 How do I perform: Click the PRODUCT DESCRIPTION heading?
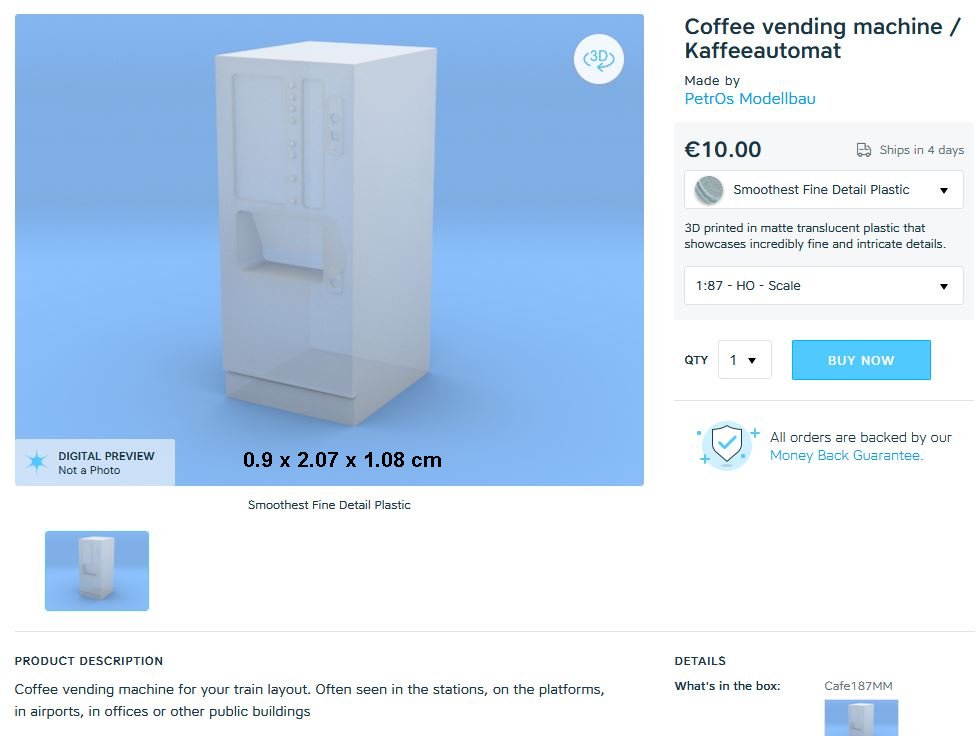click(x=88, y=661)
